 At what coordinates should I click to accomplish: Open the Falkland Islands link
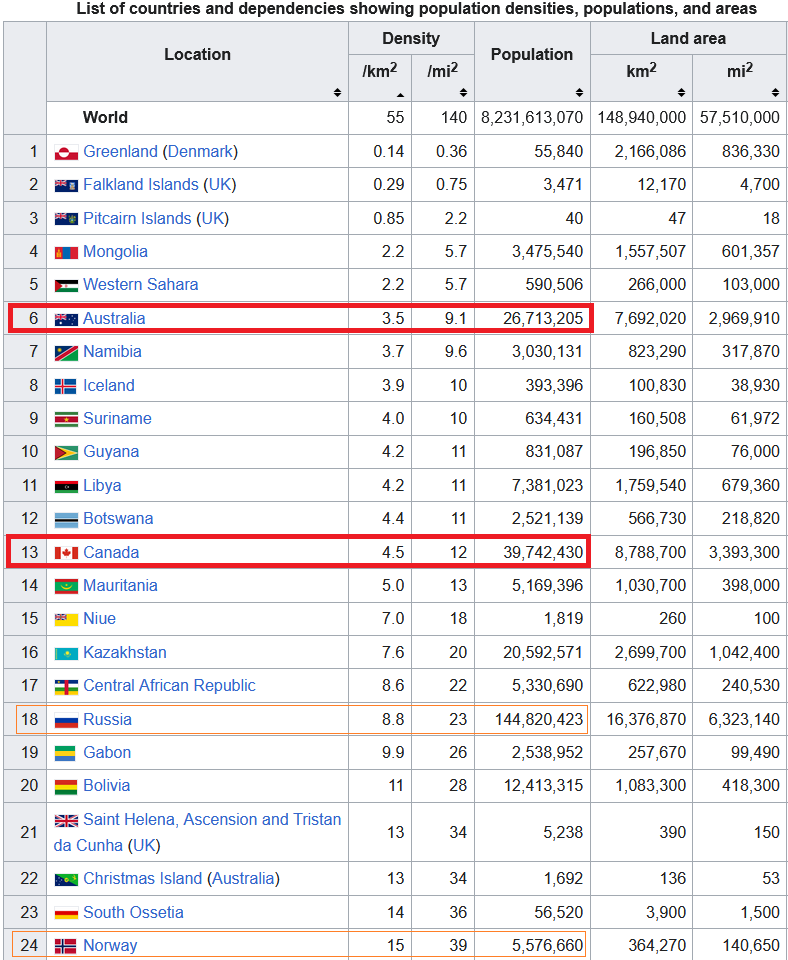(141, 184)
